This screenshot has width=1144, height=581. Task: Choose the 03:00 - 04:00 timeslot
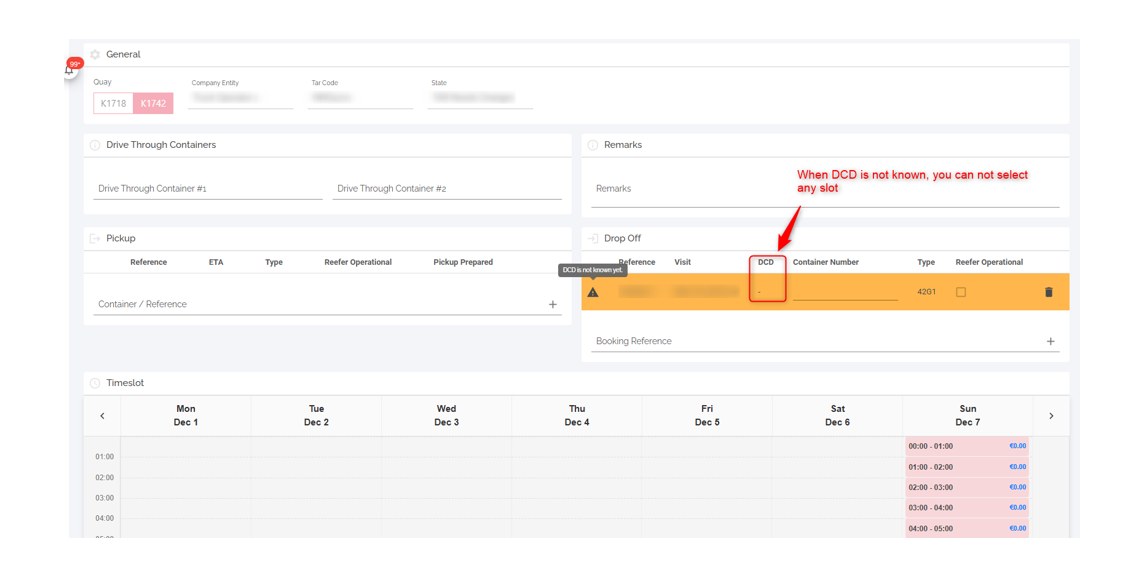point(966,508)
